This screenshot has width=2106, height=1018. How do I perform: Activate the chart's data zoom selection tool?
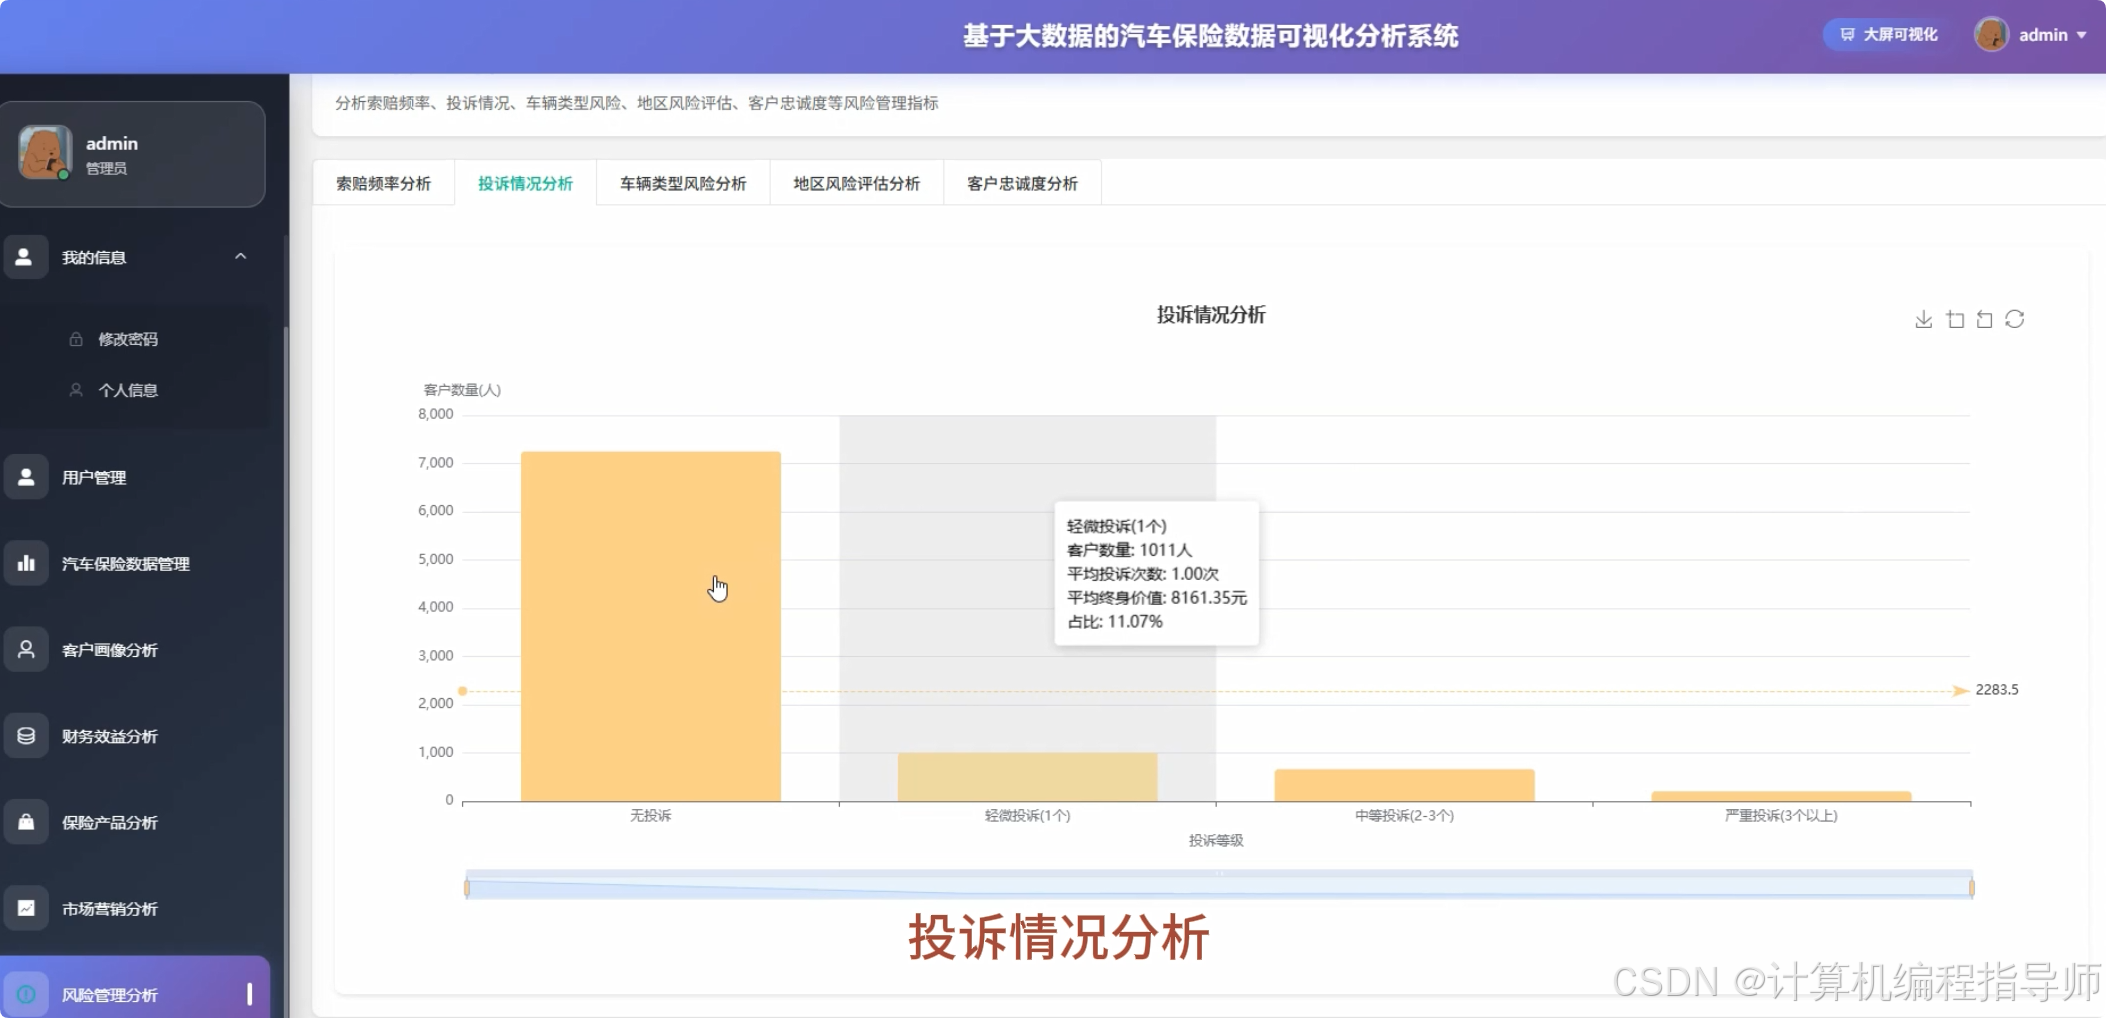(1956, 318)
